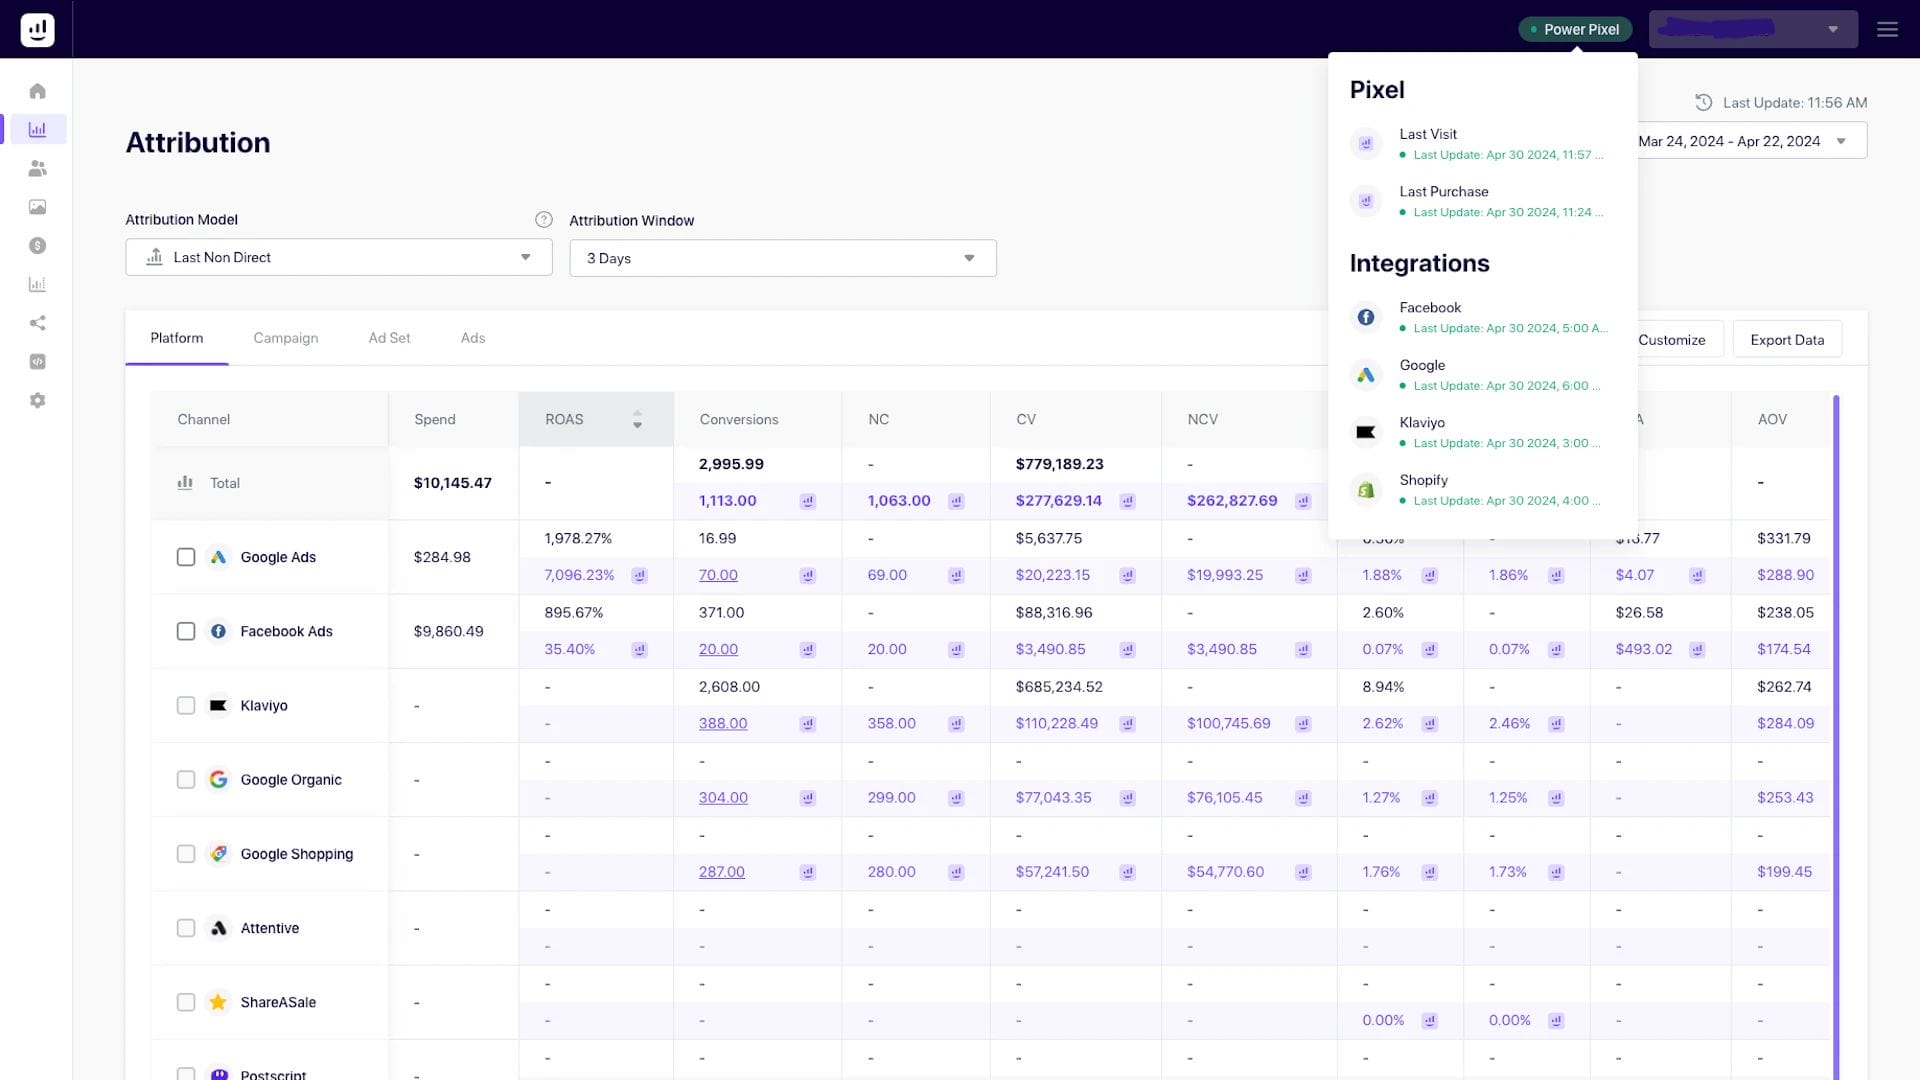Open the settings gear in sidebar
Image resolution: width=1920 pixels, height=1080 pixels.
click(37, 400)
